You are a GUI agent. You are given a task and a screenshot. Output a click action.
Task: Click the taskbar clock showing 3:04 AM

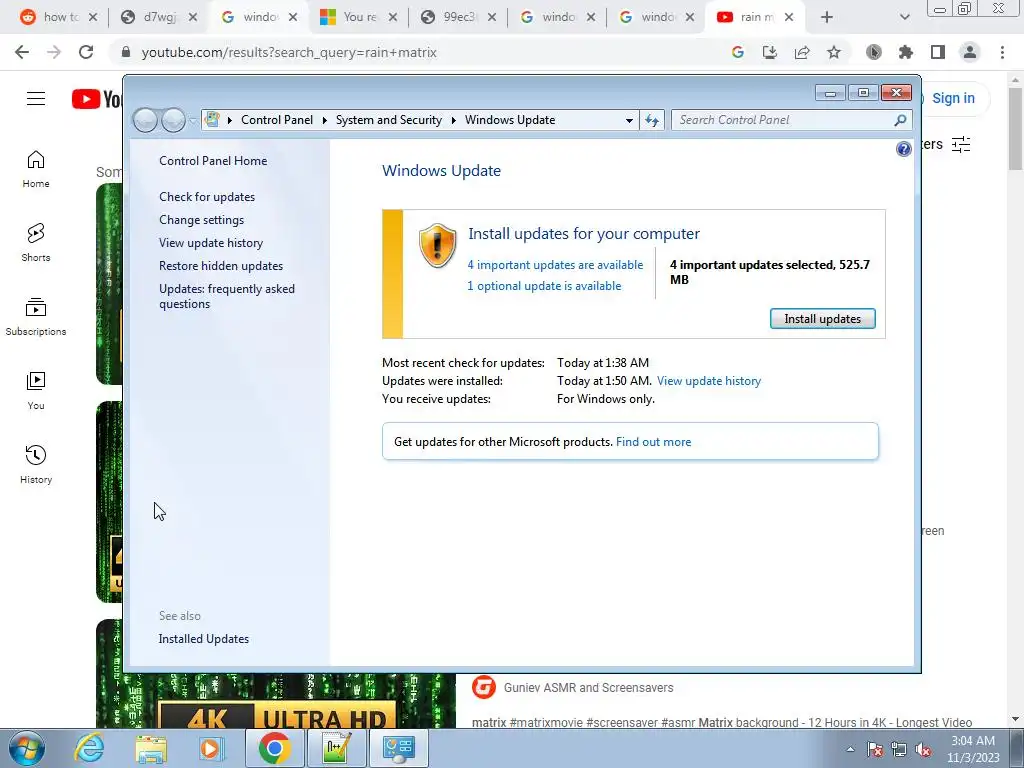973,749
